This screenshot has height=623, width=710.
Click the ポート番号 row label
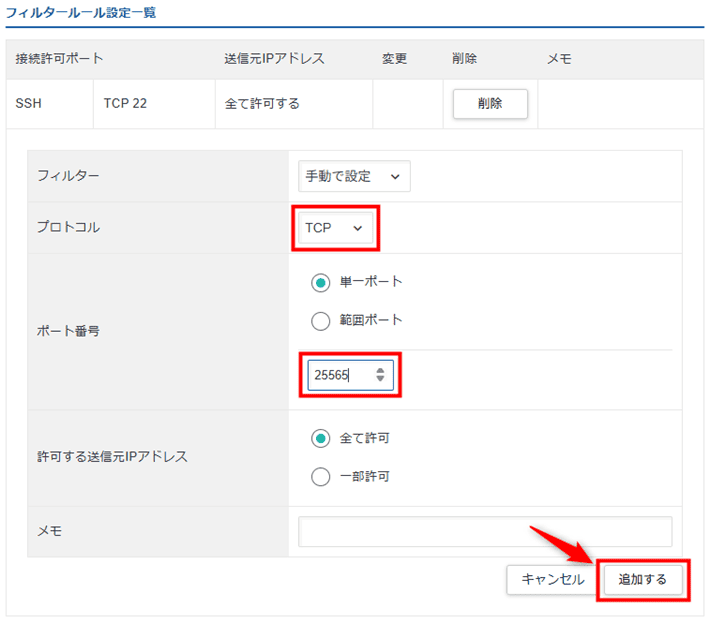[68, 331]
